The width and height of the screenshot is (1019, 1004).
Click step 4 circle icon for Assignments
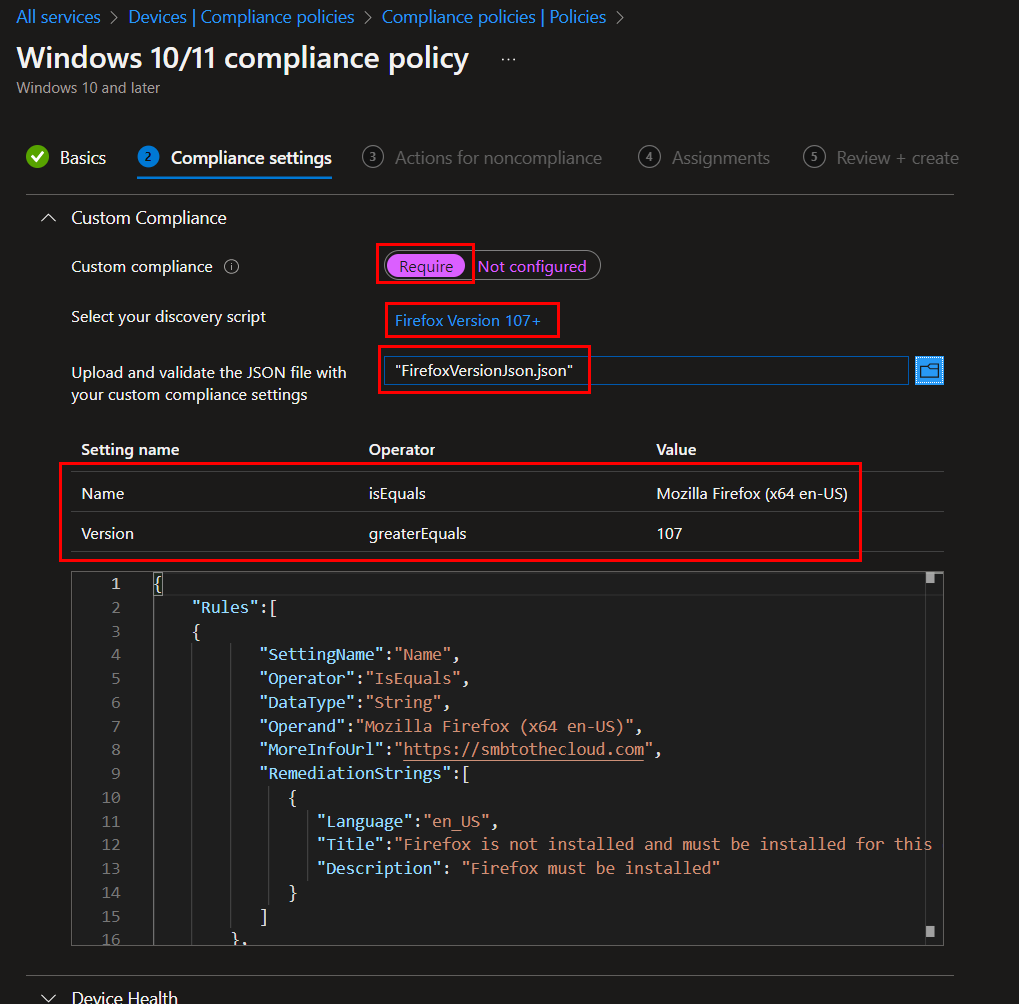pyautogui.click(x=649, y=157)
